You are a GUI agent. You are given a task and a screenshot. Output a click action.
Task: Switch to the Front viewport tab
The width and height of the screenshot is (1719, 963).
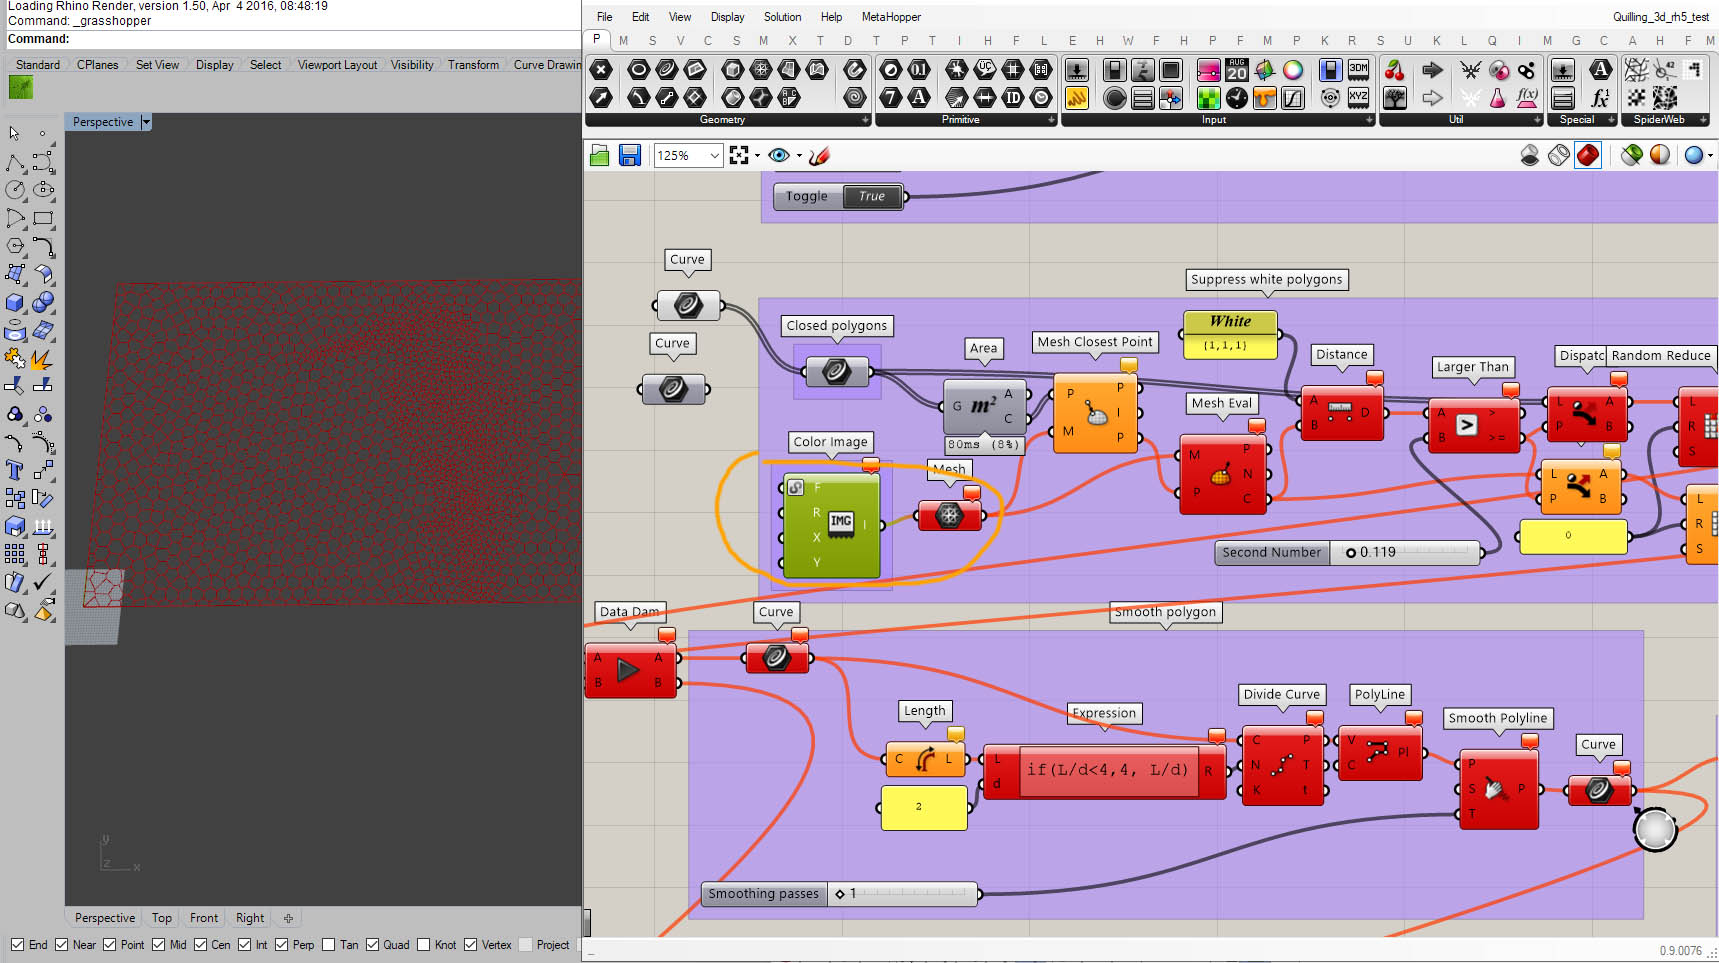coord(204,918)
